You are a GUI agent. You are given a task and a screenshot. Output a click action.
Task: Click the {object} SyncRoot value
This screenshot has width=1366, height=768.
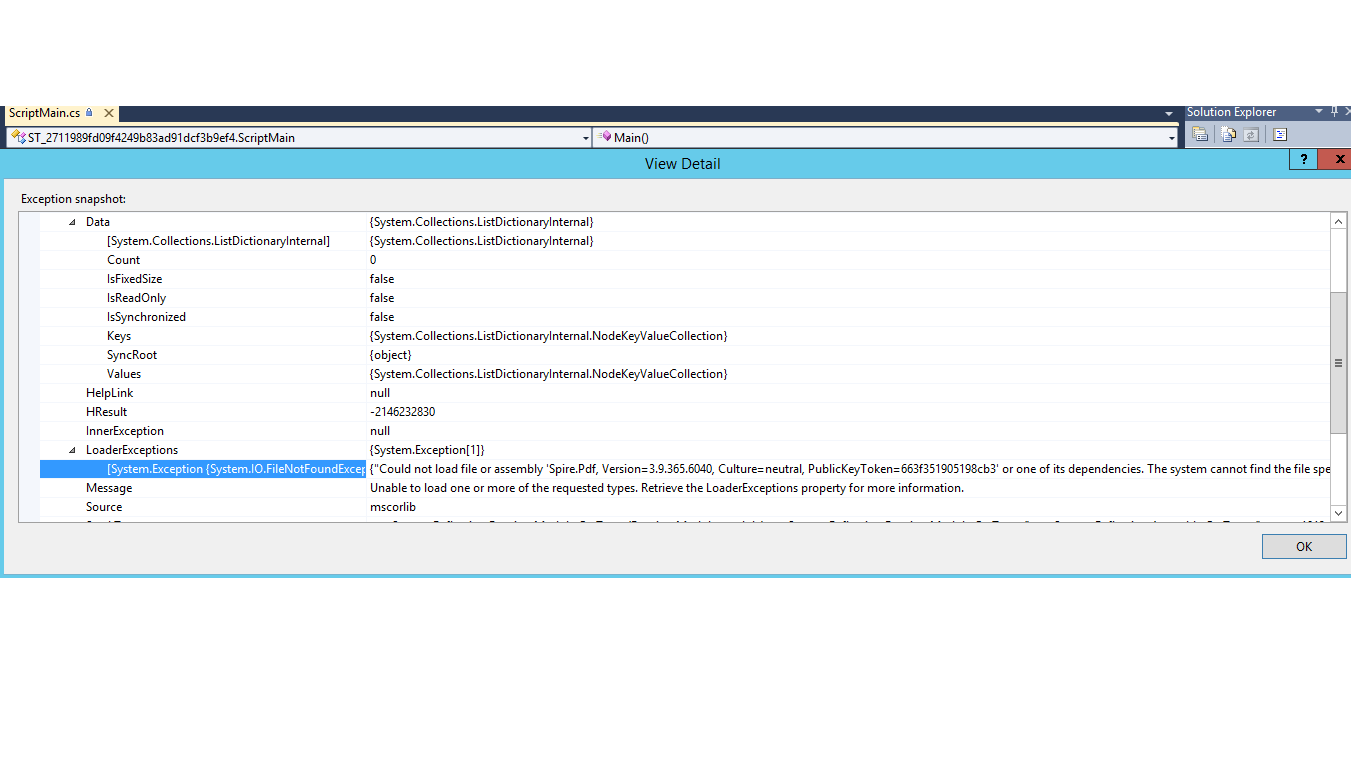coord(390,355)
